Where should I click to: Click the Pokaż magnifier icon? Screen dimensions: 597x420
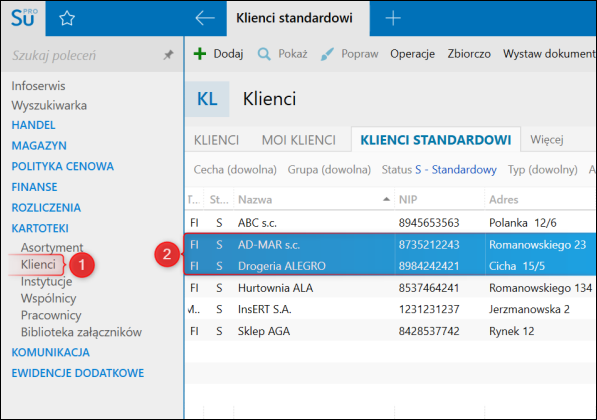[264, 54]
